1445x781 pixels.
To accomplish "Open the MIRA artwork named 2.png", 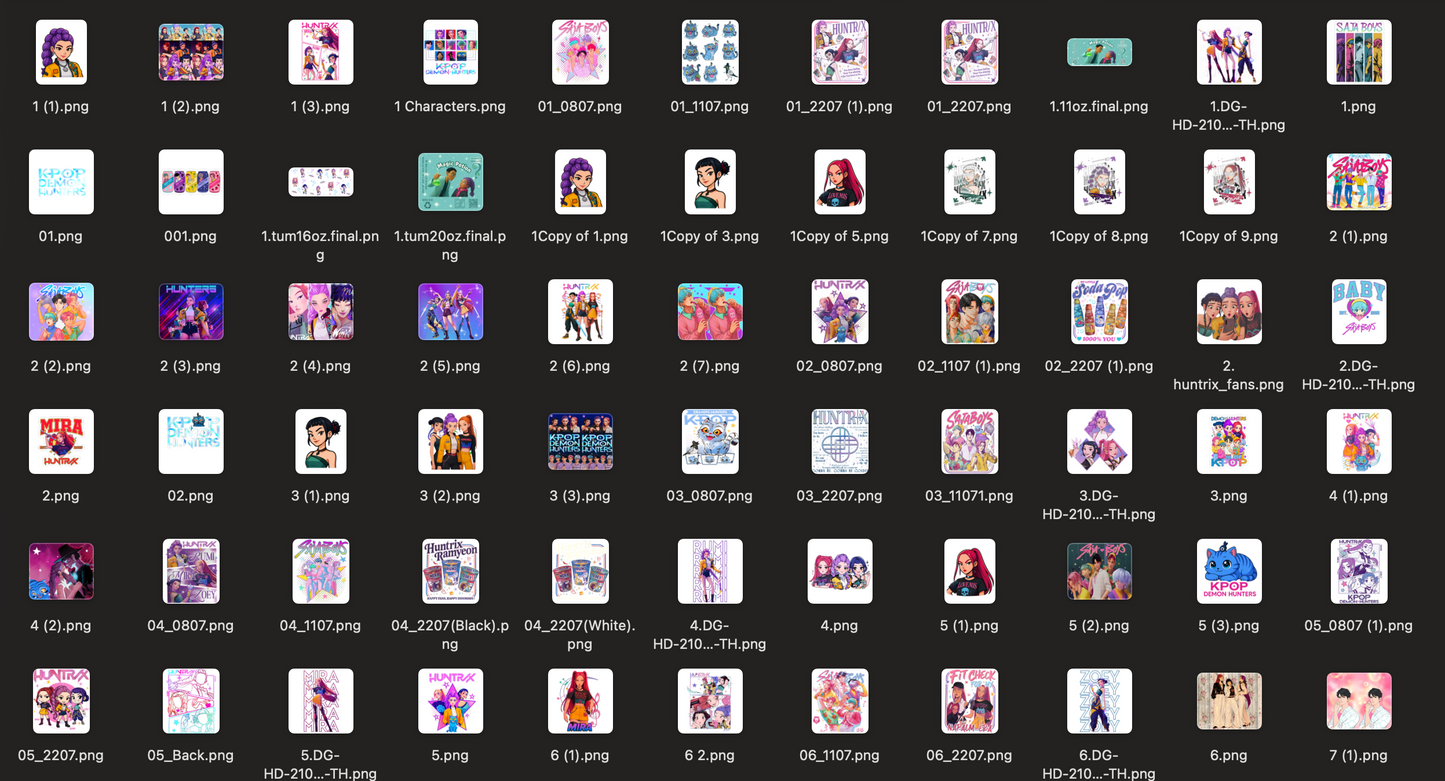I will (x=61, y=442).
